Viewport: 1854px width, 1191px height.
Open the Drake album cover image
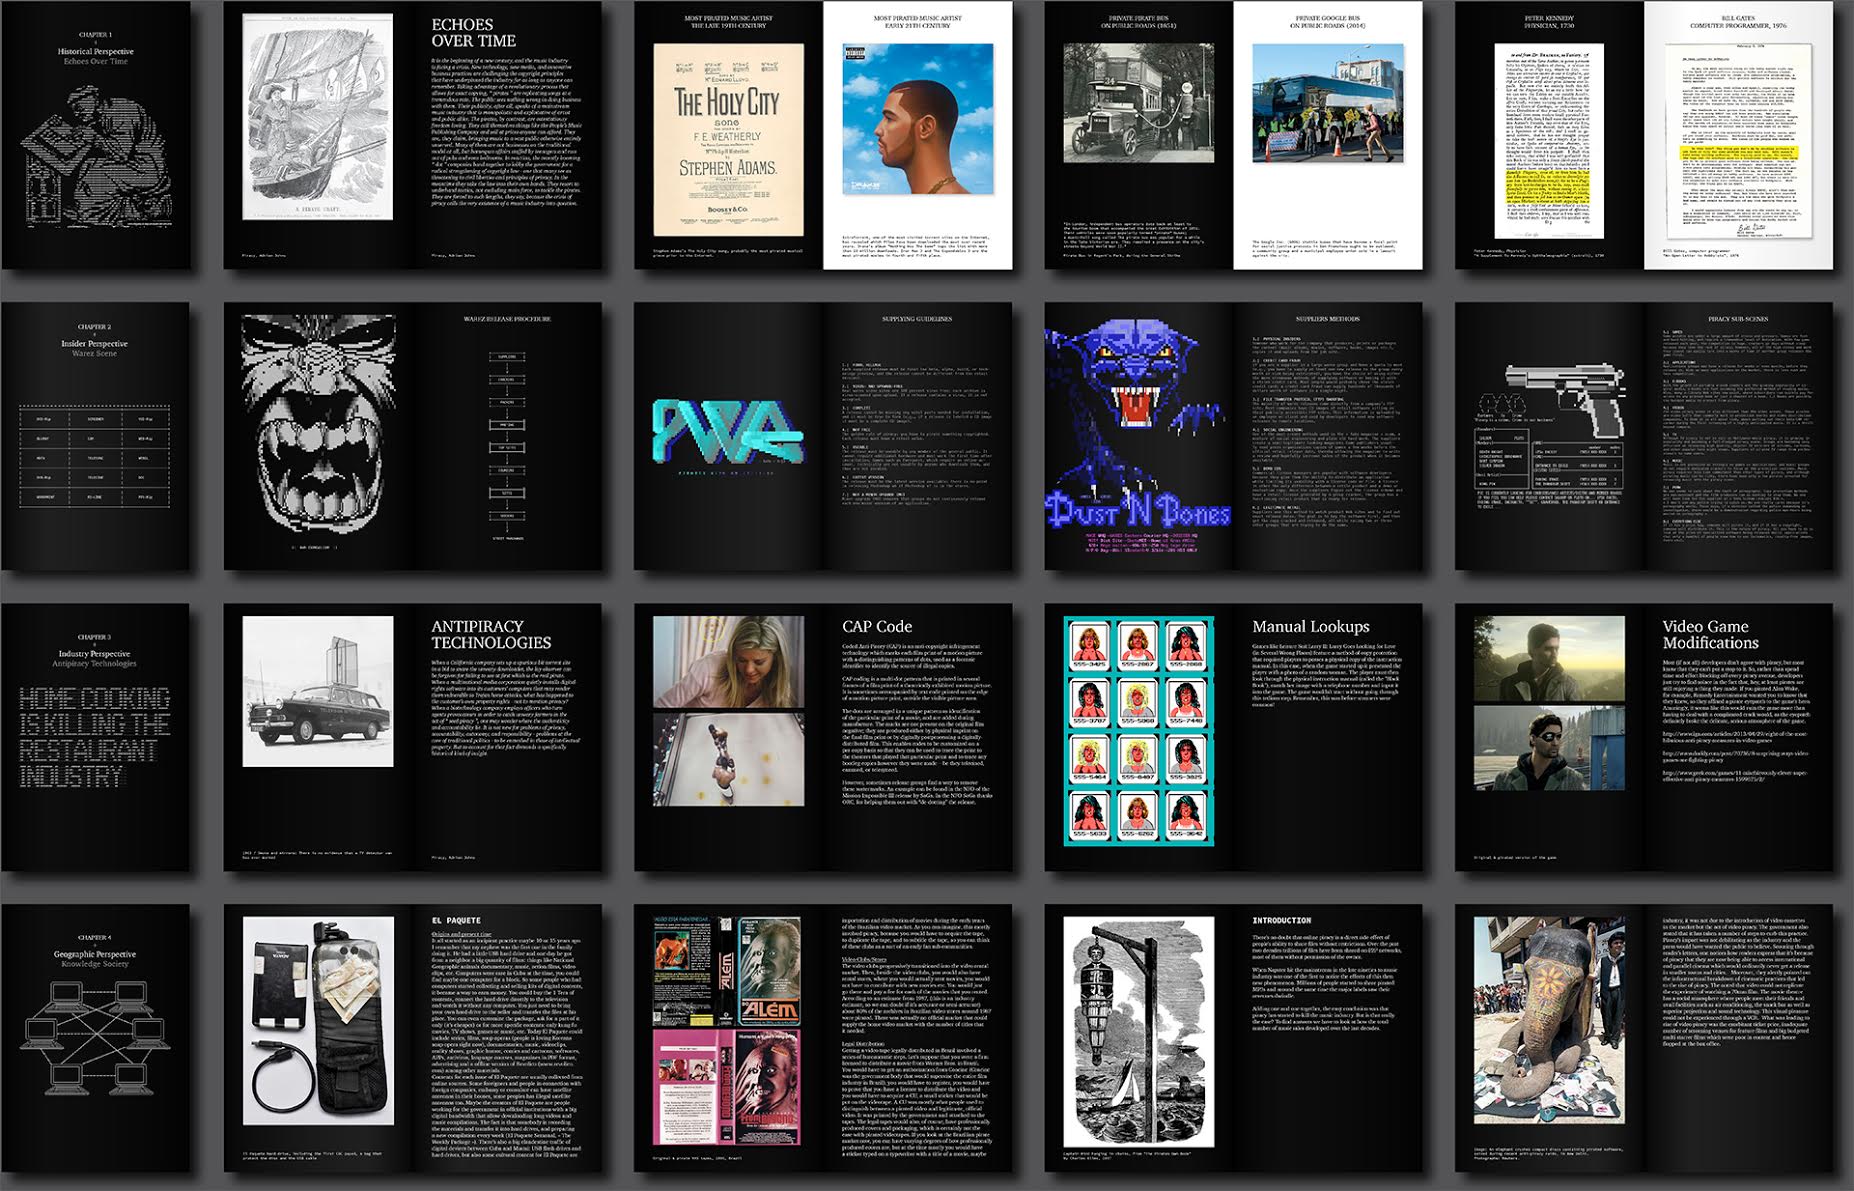tap(918, 119)
